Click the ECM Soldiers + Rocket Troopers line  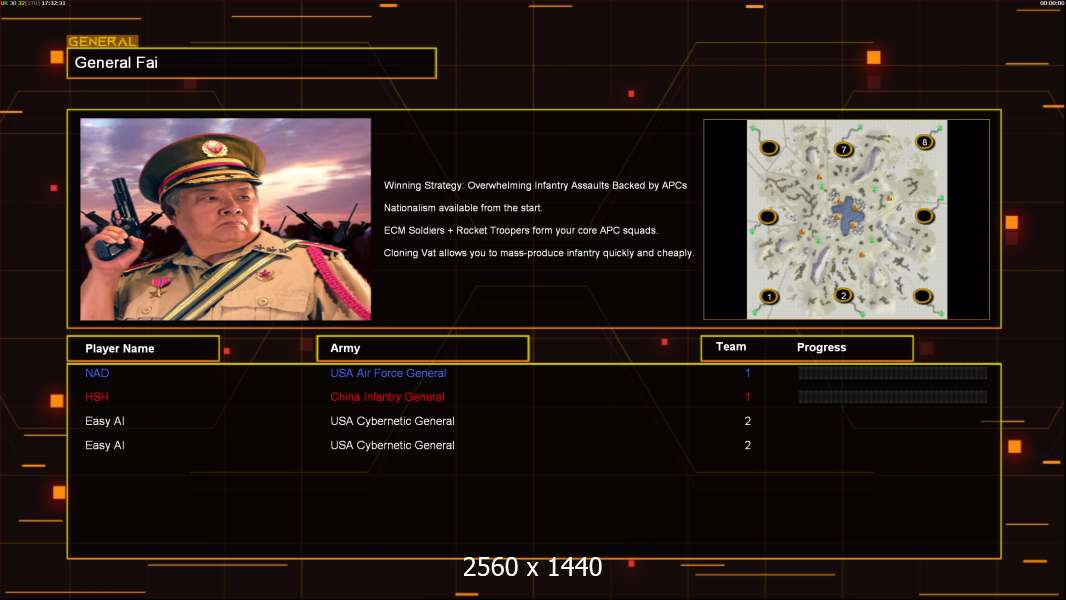point(521,230)
